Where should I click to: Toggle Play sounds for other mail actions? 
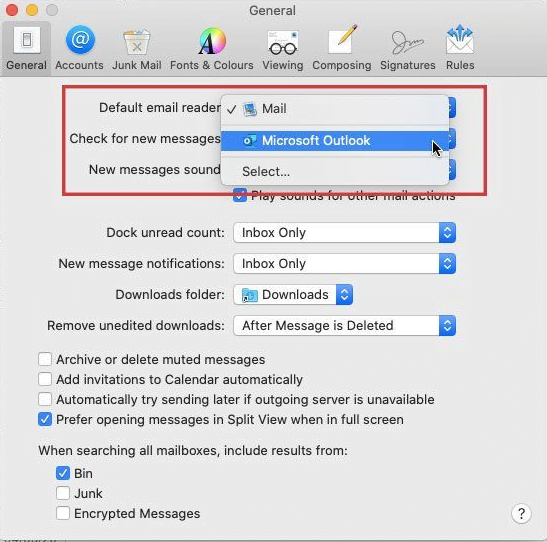pos(240,195)
